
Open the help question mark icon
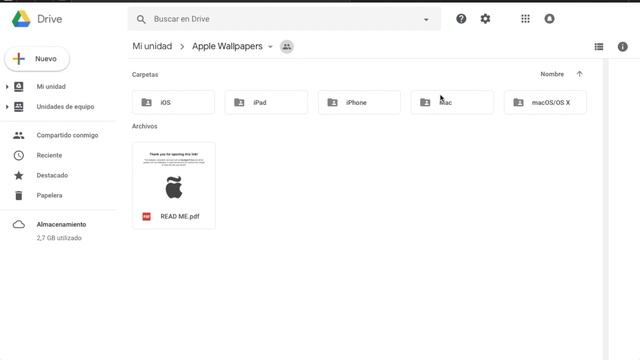point(461,19)
